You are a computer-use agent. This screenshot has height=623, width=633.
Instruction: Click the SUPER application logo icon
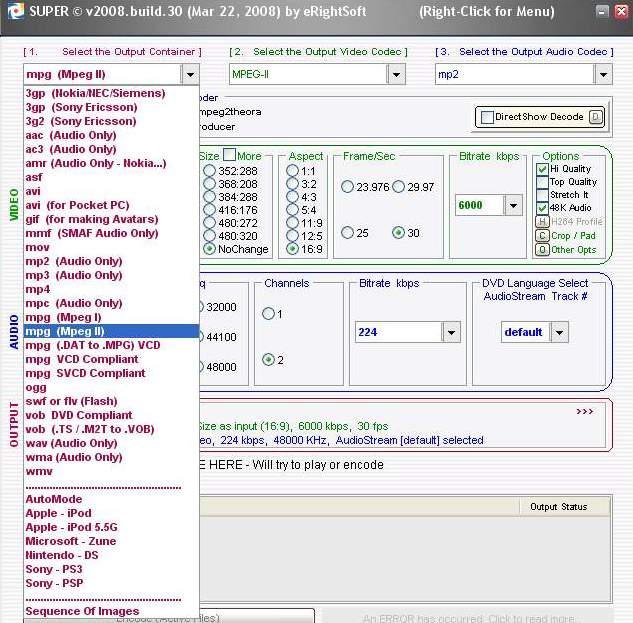coord(16,11)
